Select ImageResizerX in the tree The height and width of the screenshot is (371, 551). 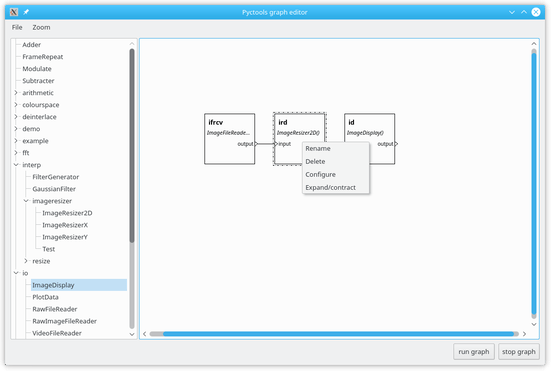tap(65, 225)
